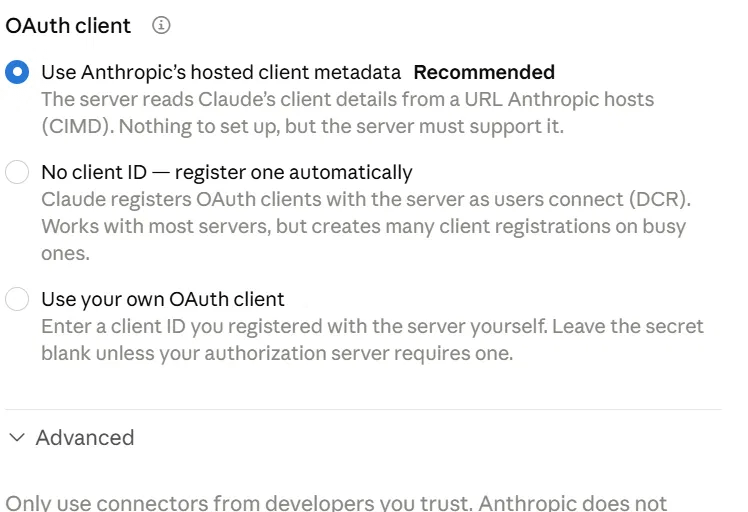
Task: Open the OAuth client info tooltip icon
Action: [x=161, y=25]
